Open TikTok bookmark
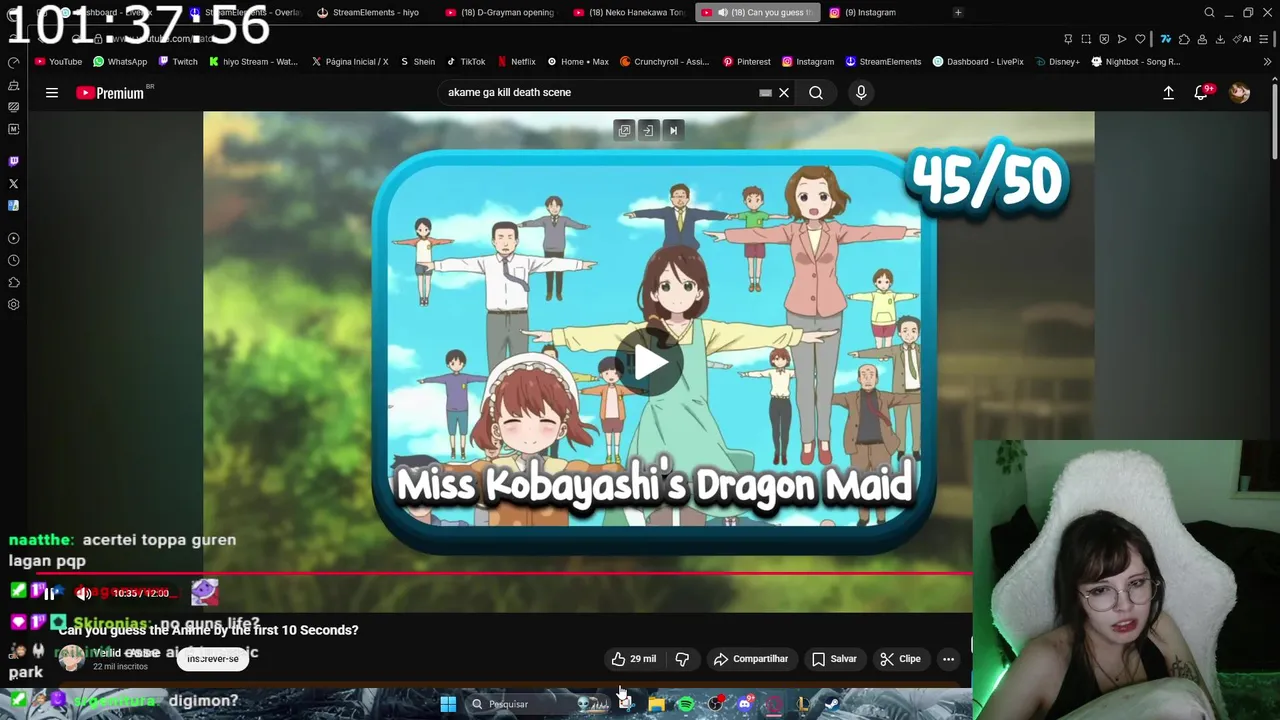Viewport: 1280px width, 720px height. [x=466, y=62]
